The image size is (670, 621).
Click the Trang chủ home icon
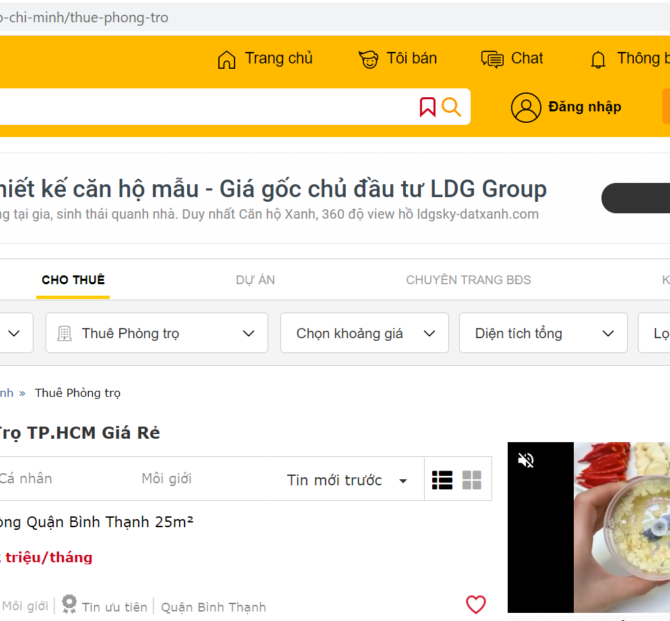pyautogui.click(x=227, y=60)
